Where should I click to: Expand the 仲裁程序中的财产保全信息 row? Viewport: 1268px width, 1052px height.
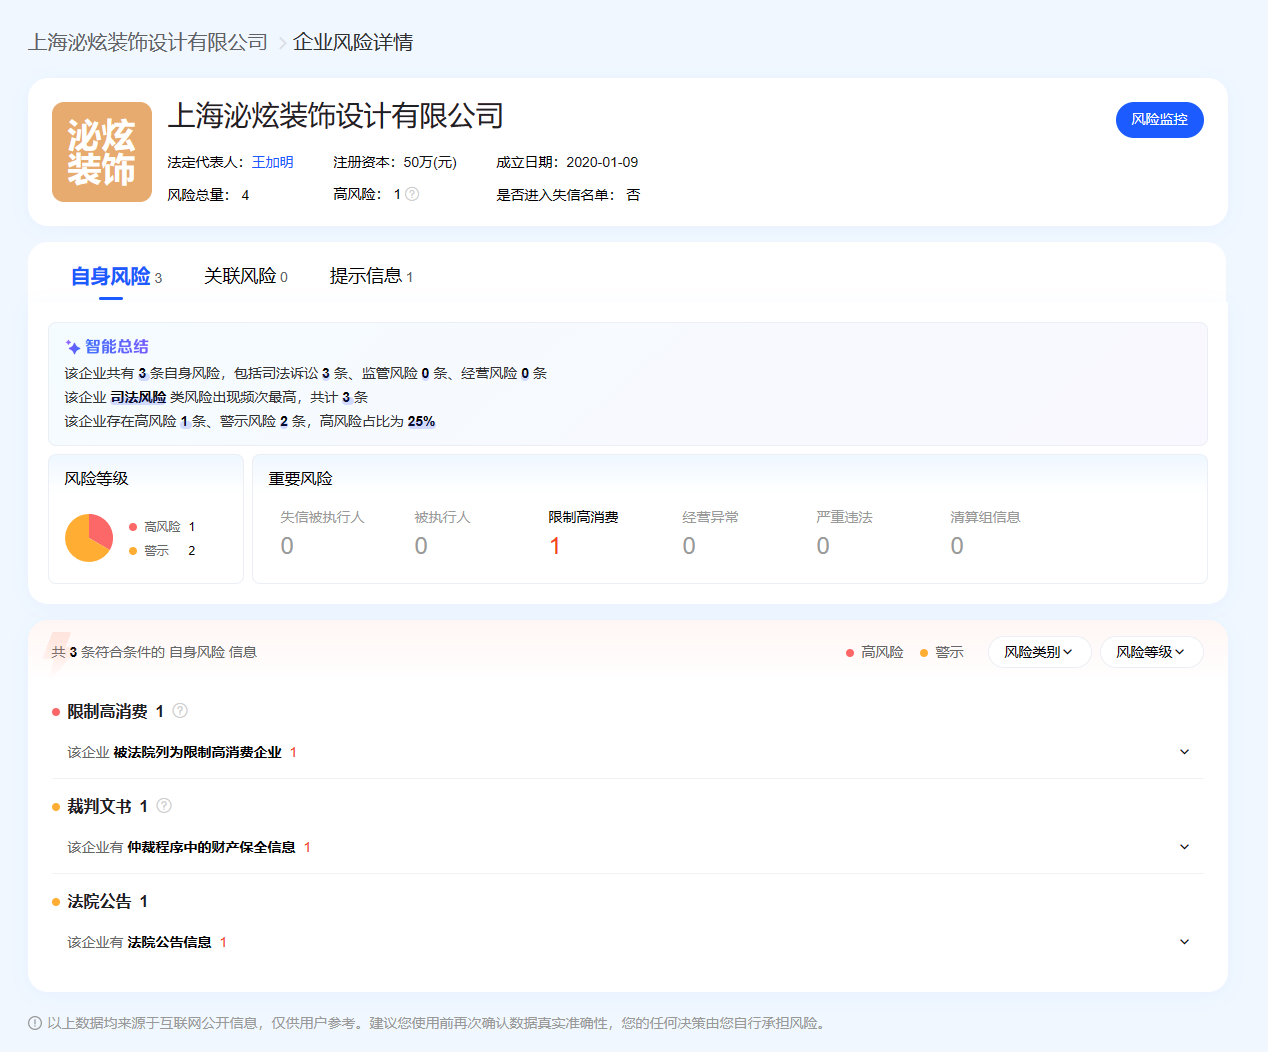tap(1184, 847)
